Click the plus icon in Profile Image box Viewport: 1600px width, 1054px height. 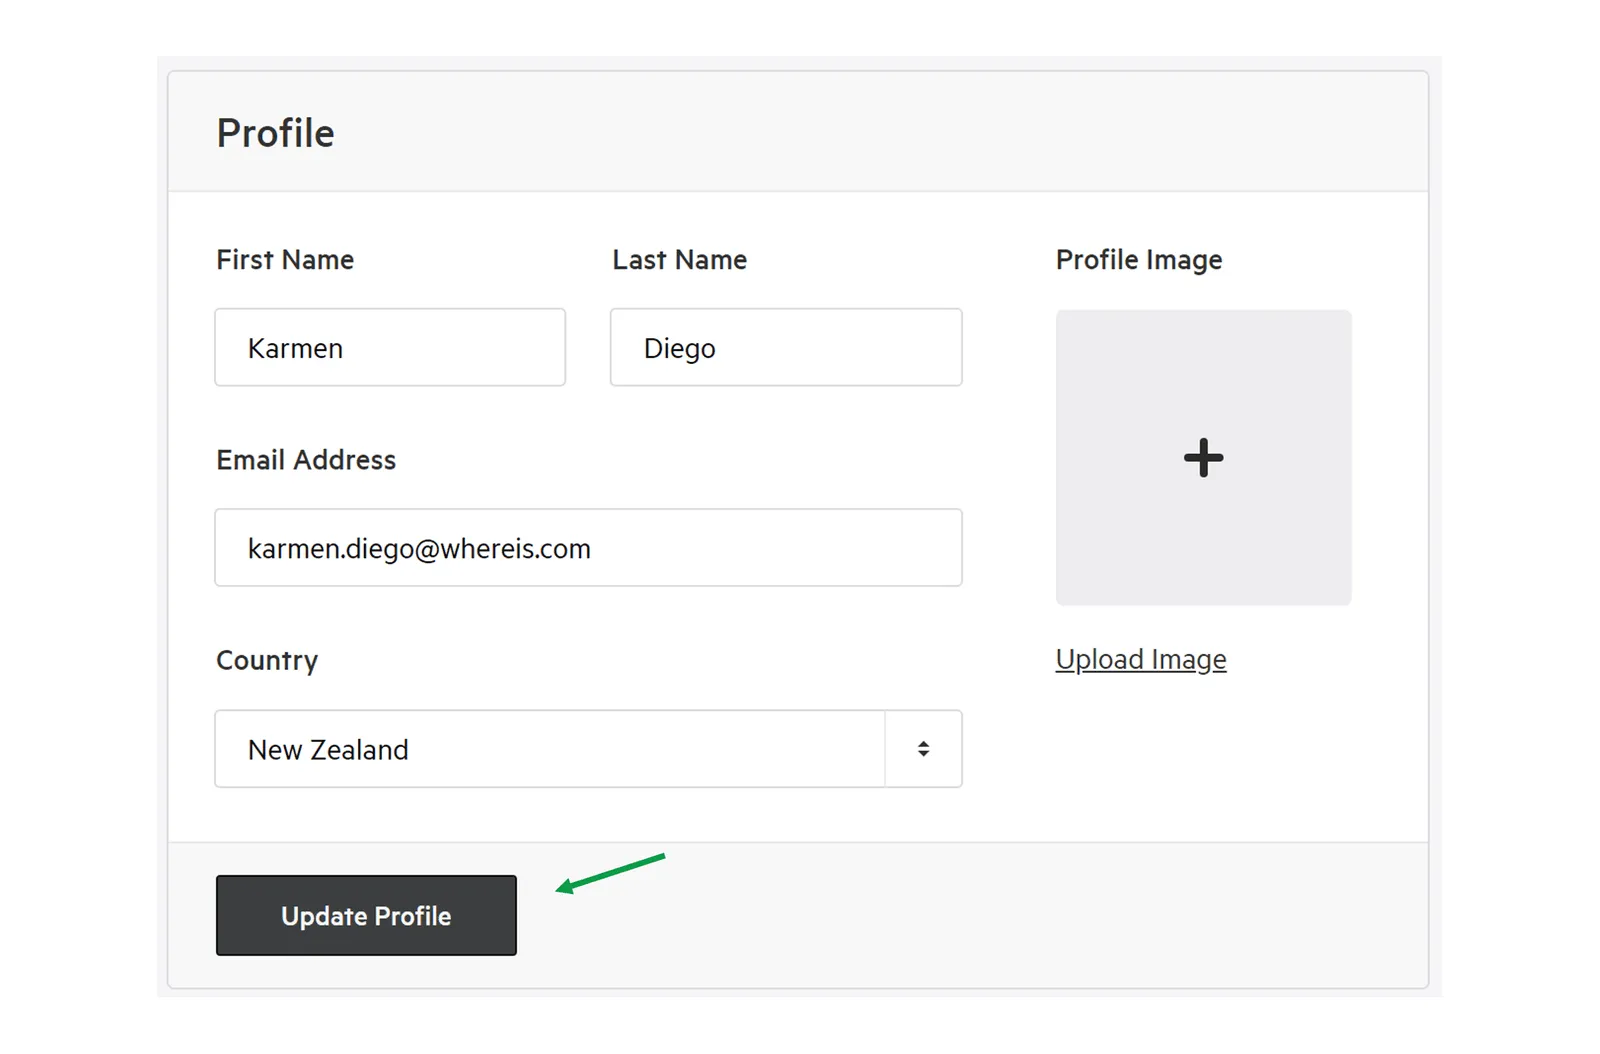(1203, 458)
